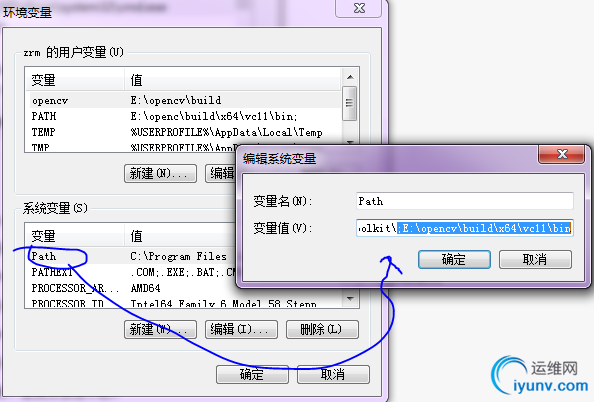The width and height of the screenshot is (594, 402).
Task: Click 新建(N) under user variables
Action: tap(160, 174)
